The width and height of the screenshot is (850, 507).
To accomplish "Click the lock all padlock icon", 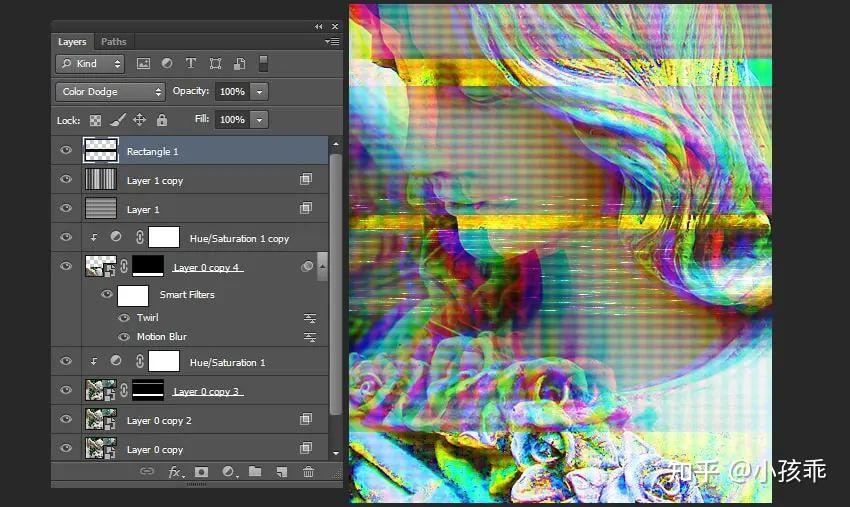I will pyautogui.click(x=162, y=120).
